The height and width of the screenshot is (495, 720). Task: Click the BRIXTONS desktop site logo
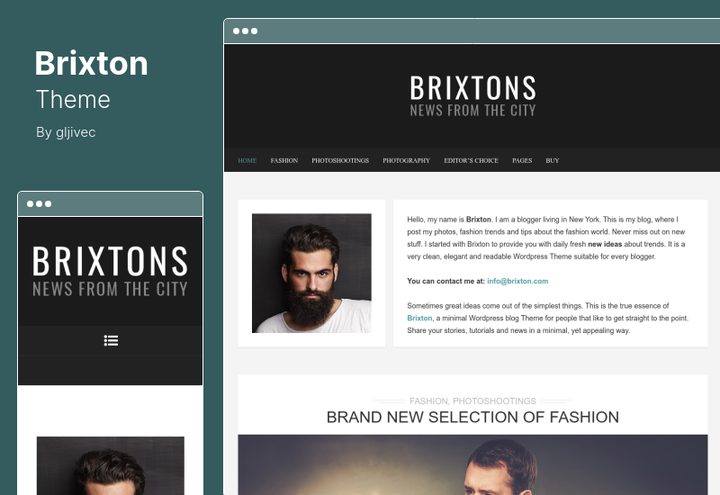472,88
